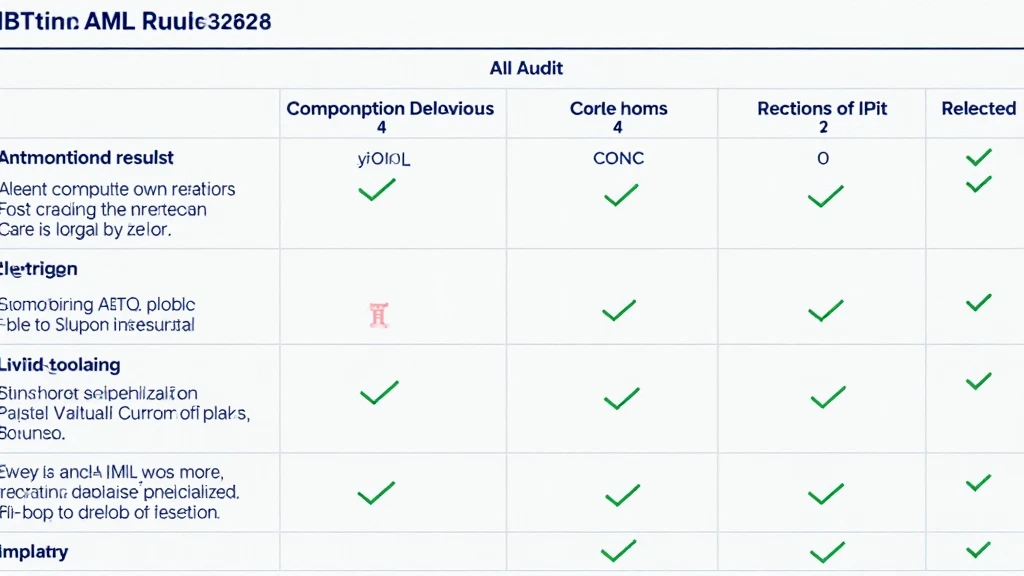Screen dimensions: 1024x576
Task: Select Corle homs checkmark in Stomobiring row
Action: click(x=619, y=310)
